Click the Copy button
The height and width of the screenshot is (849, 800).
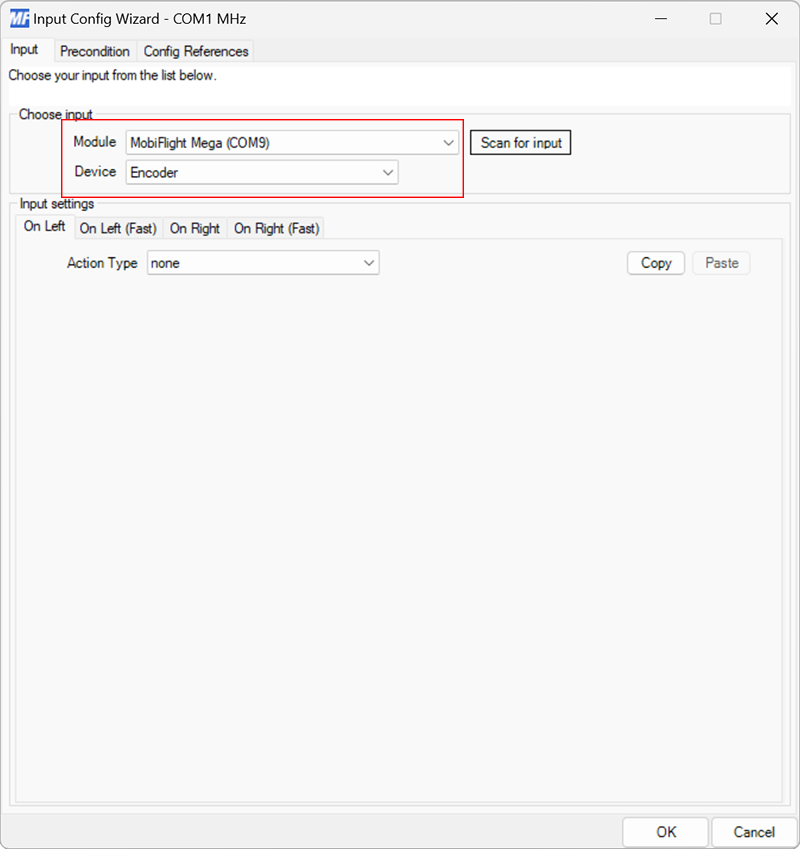pos(655,263)
